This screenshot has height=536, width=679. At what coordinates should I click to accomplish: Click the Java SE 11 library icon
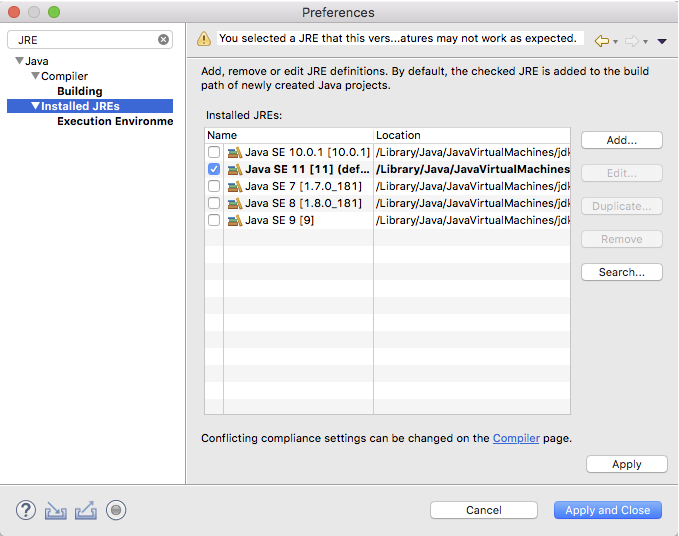pyautogui.click(x=235, y=169)
